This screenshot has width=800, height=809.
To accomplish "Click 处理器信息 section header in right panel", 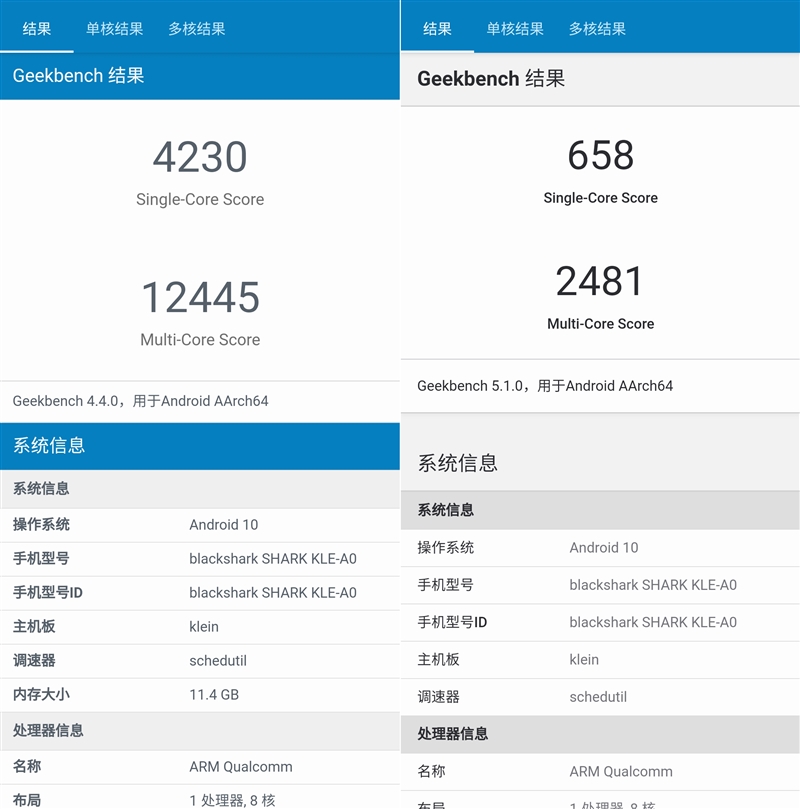I will point(600,734).
